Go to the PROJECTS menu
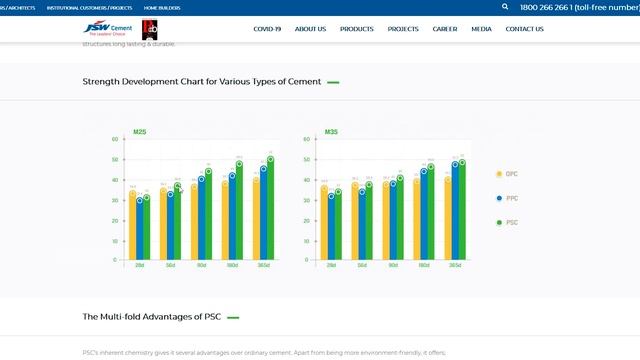 click(x=403, y=29)
